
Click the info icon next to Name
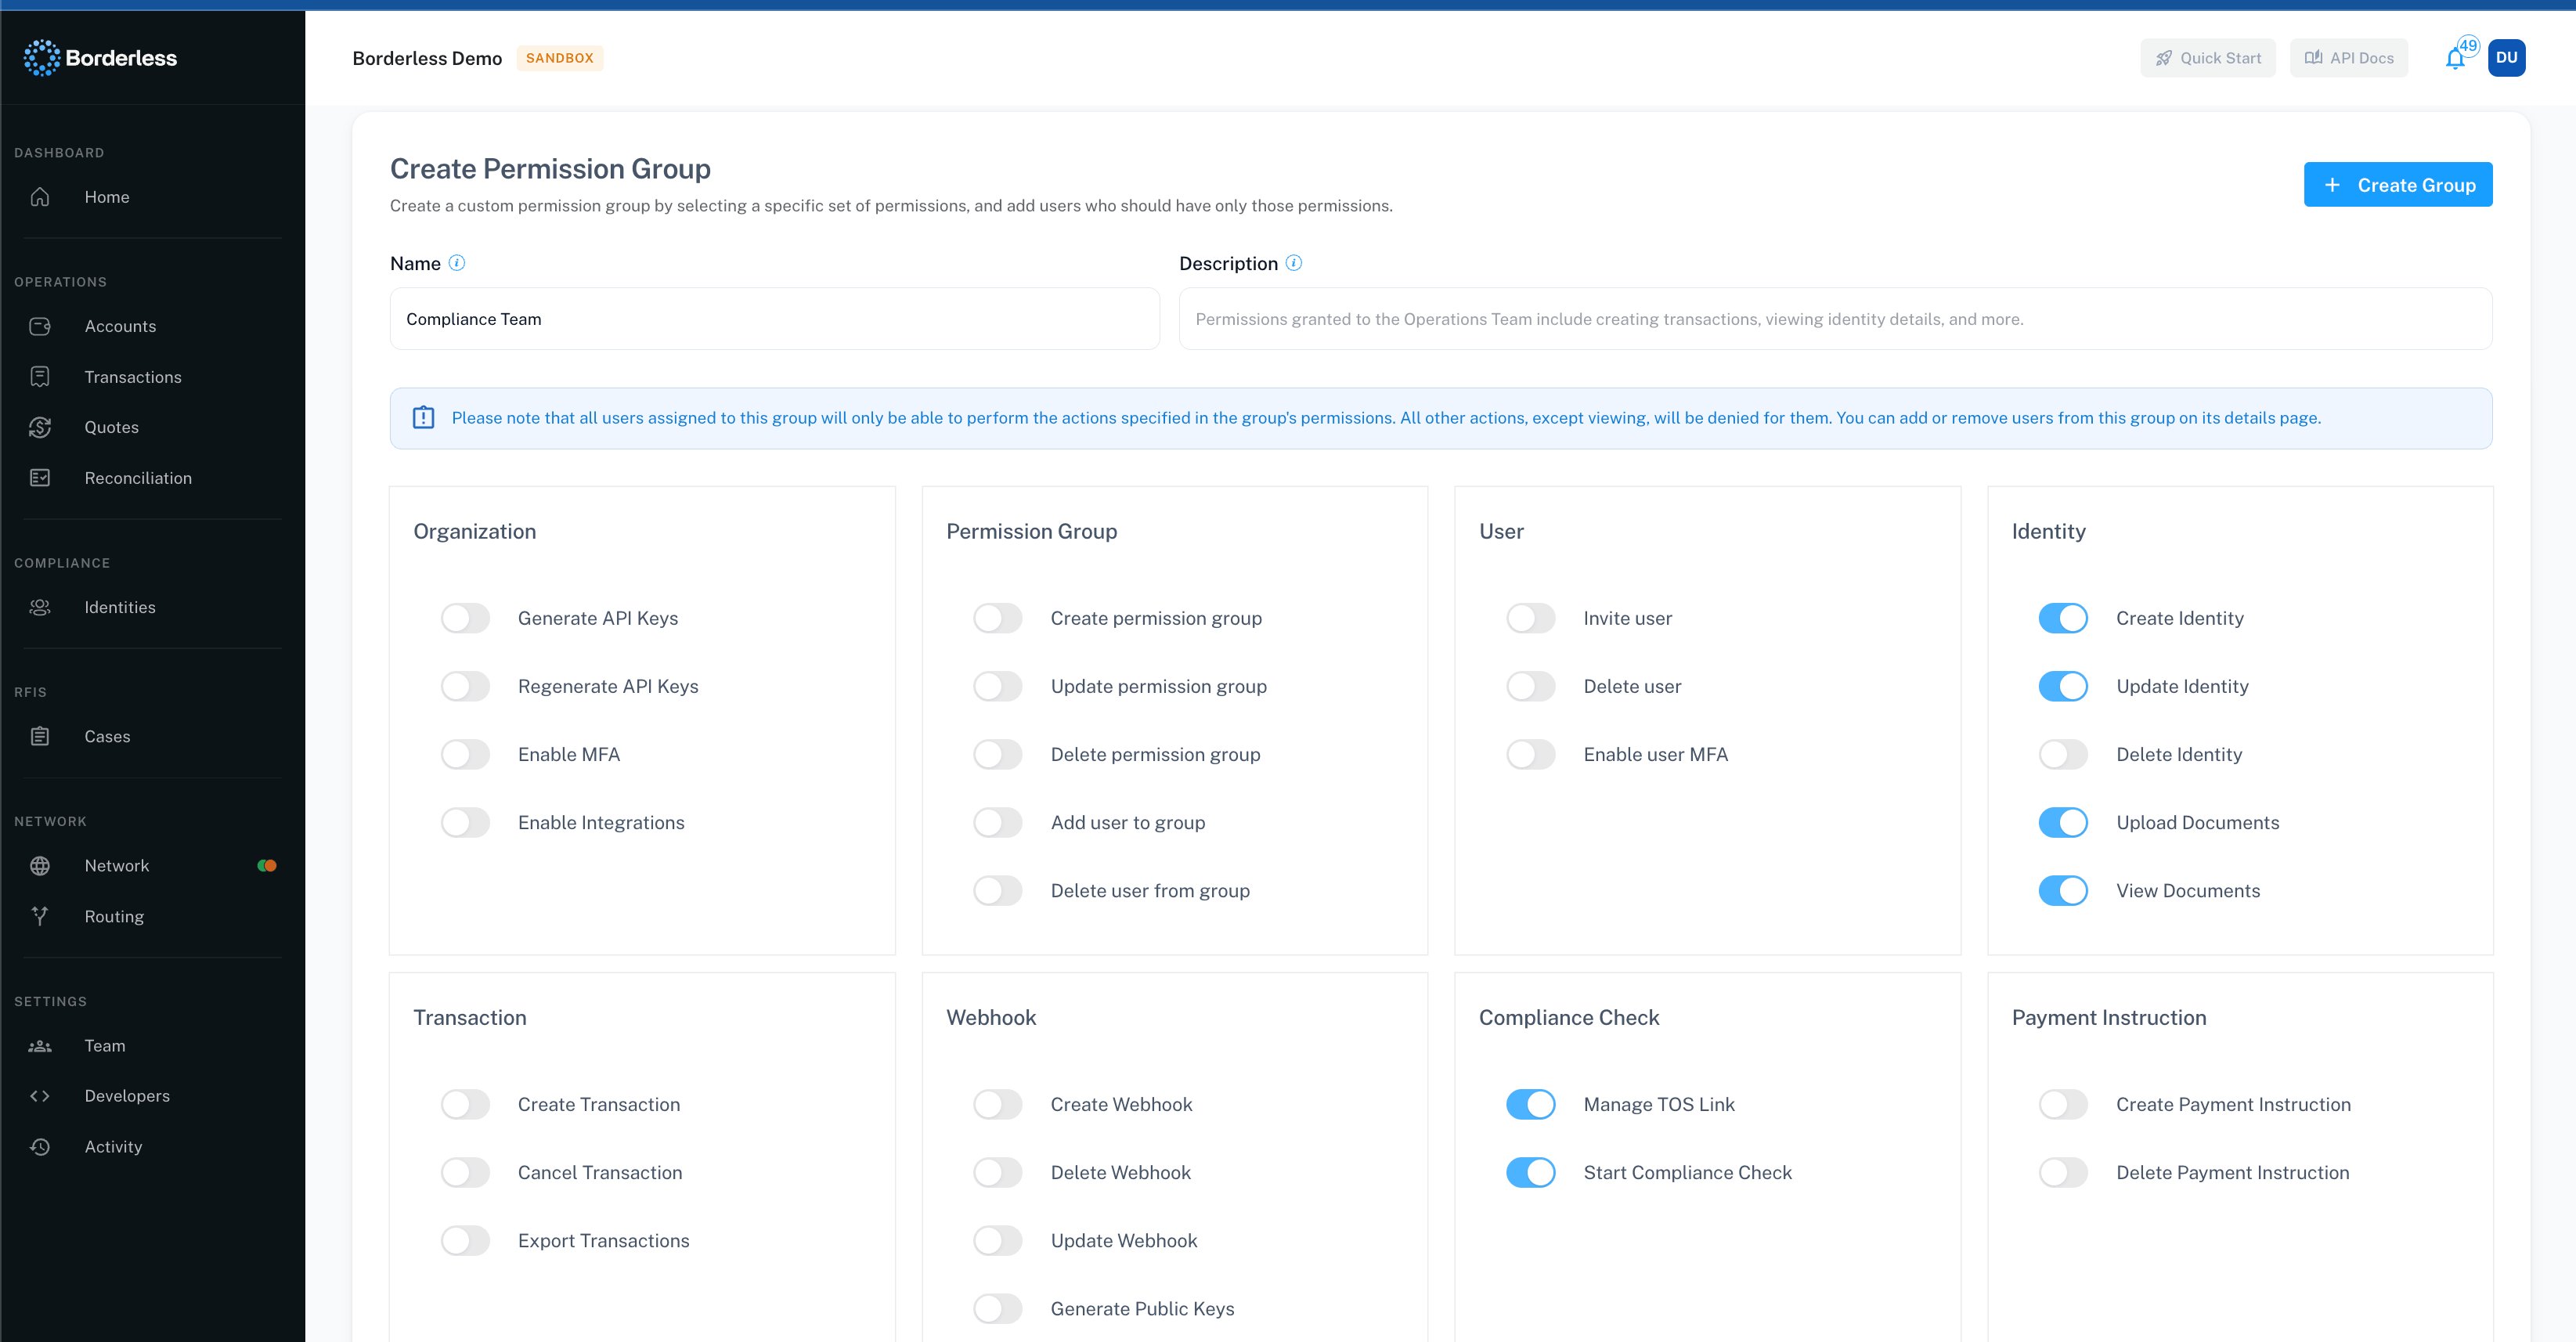coord(457,263)
